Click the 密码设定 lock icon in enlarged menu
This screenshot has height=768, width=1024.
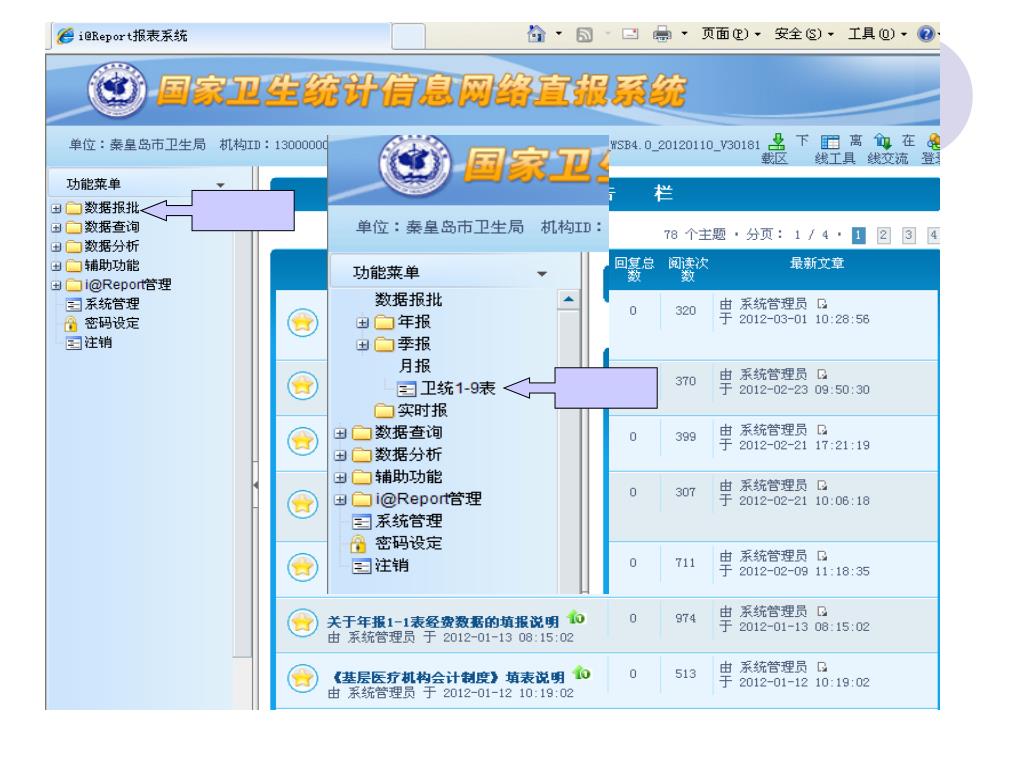point(357,543)
